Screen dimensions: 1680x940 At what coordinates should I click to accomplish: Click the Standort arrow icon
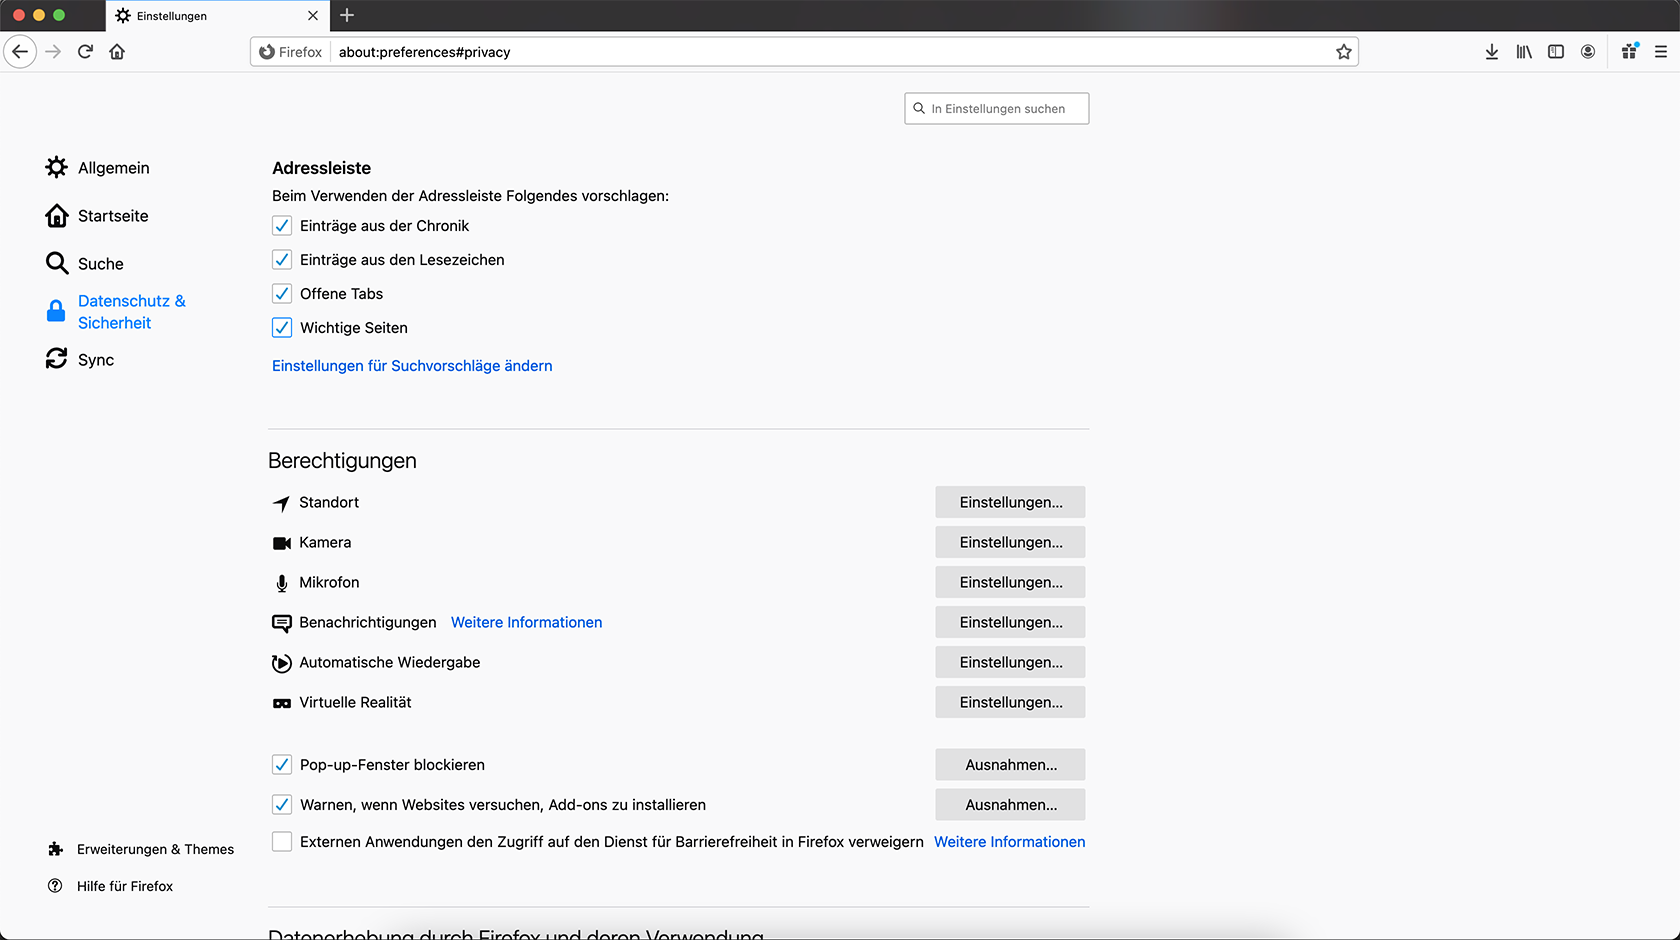point(282,503)
